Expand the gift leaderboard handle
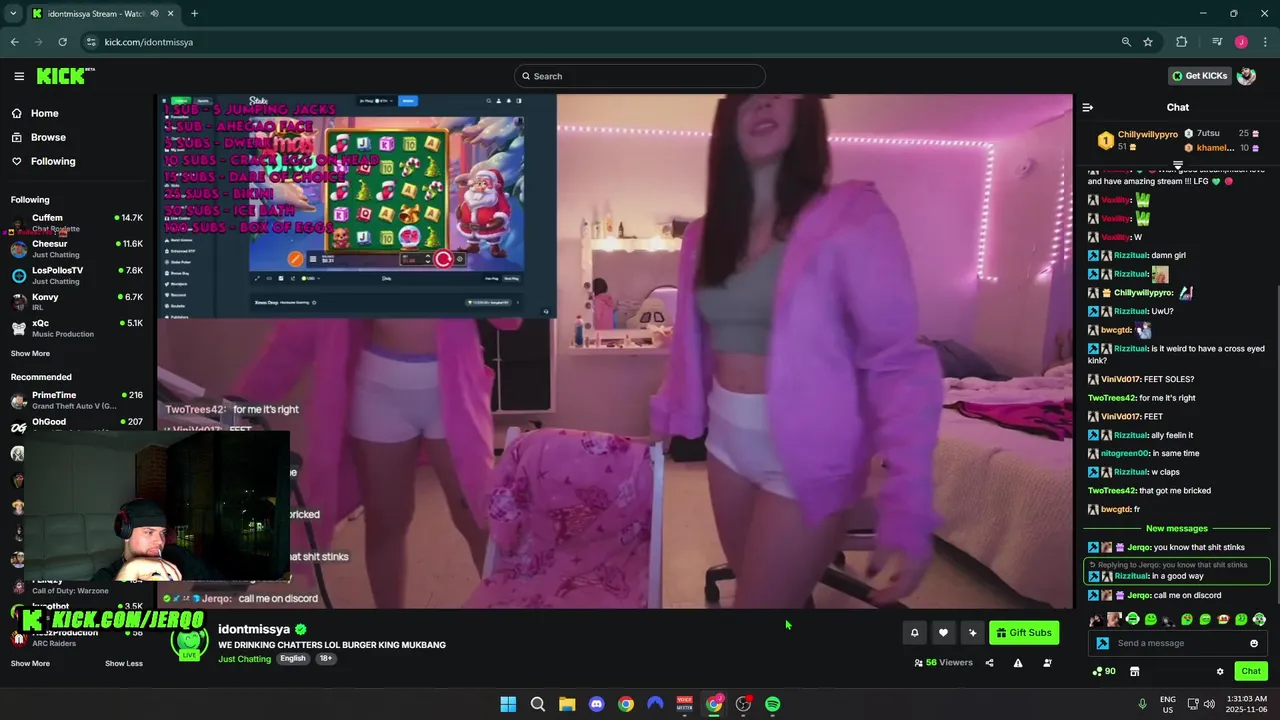Image resolution: width=1280 pixels, height=720 pixels. point(1178,165)
